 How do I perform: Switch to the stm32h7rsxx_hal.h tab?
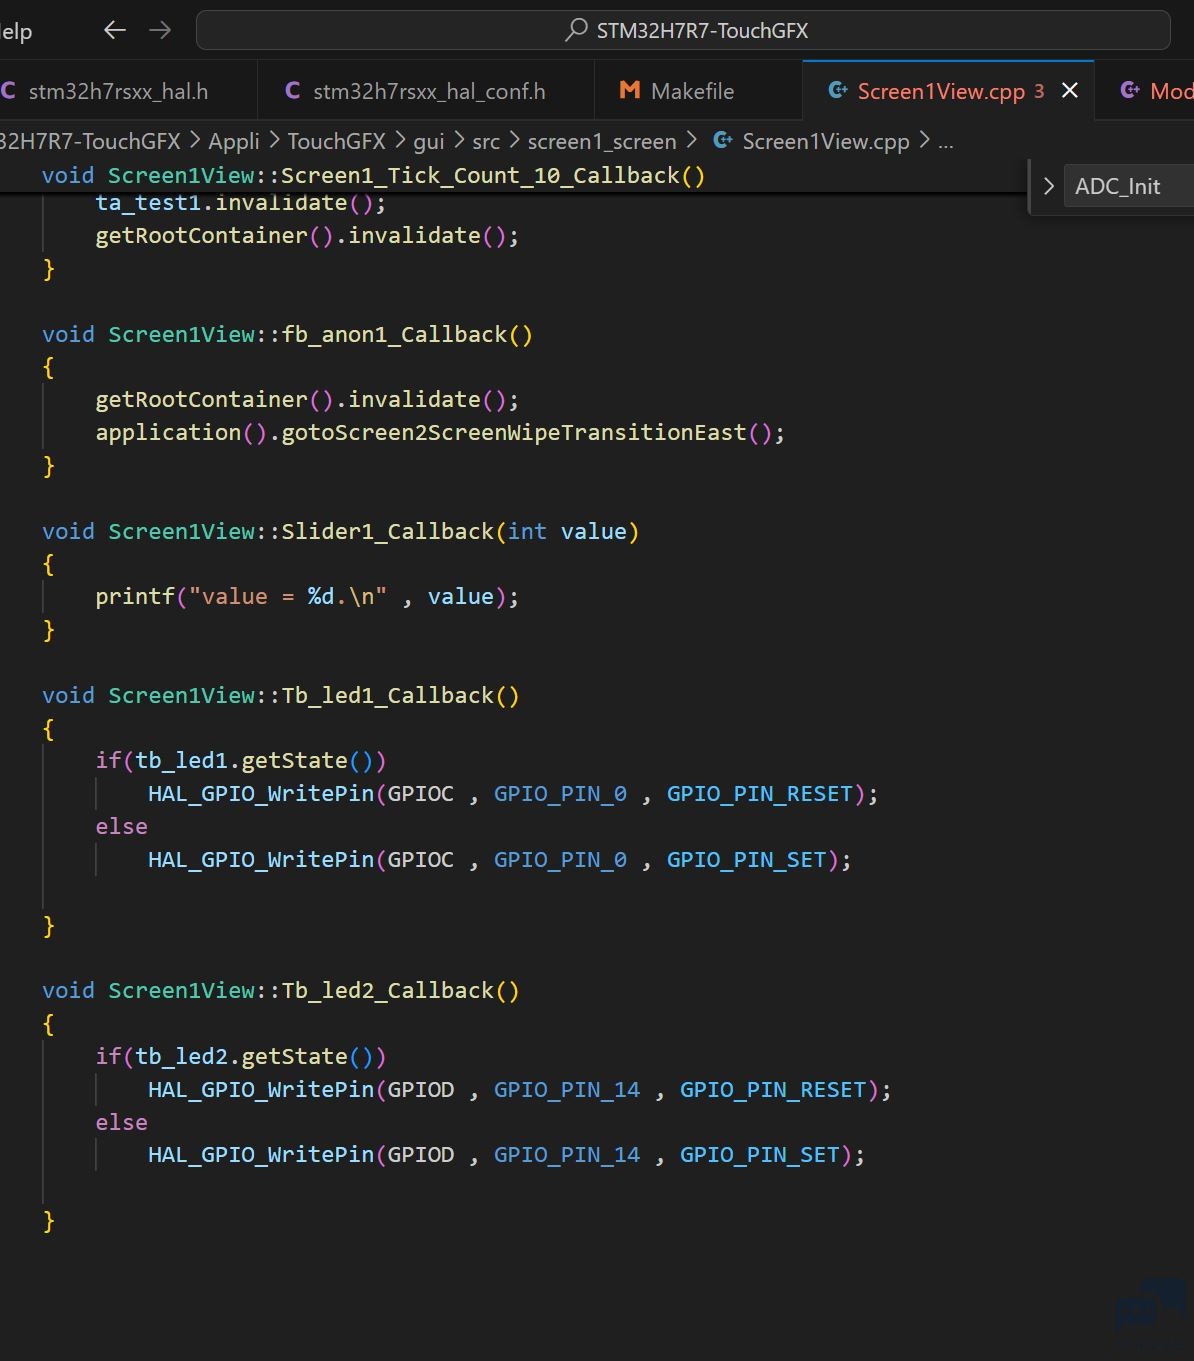coord(118,91)
